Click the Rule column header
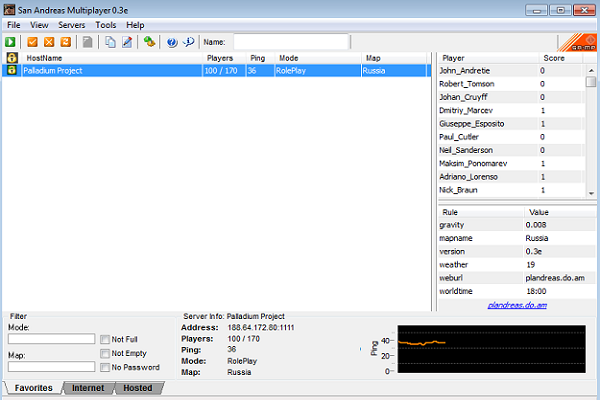 click(x=481, y=212)
